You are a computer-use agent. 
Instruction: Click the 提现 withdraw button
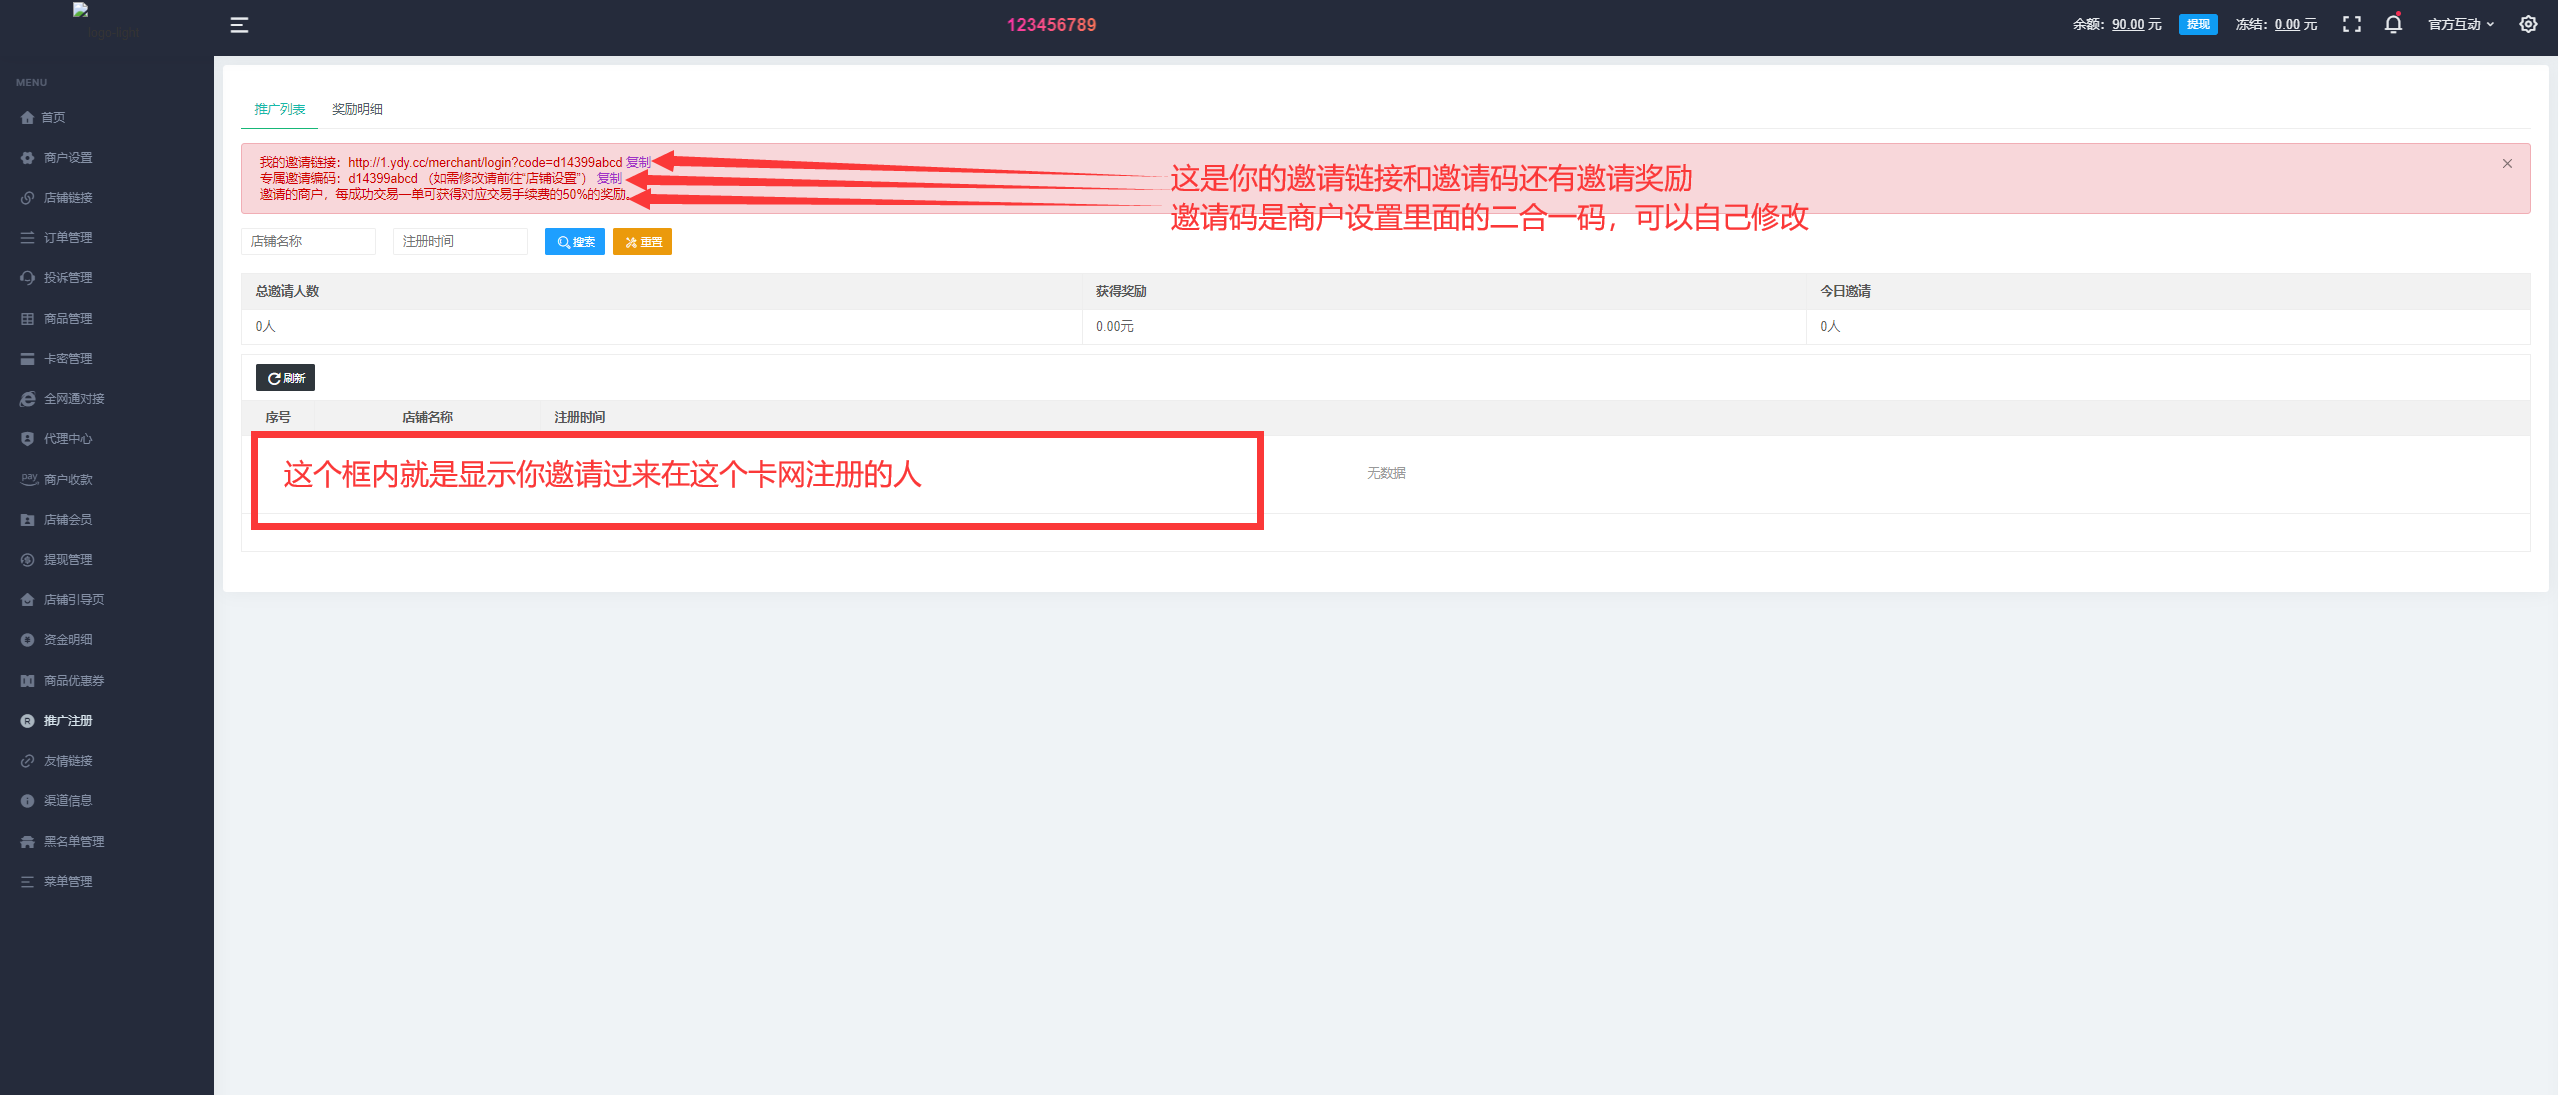[2198, 24]
